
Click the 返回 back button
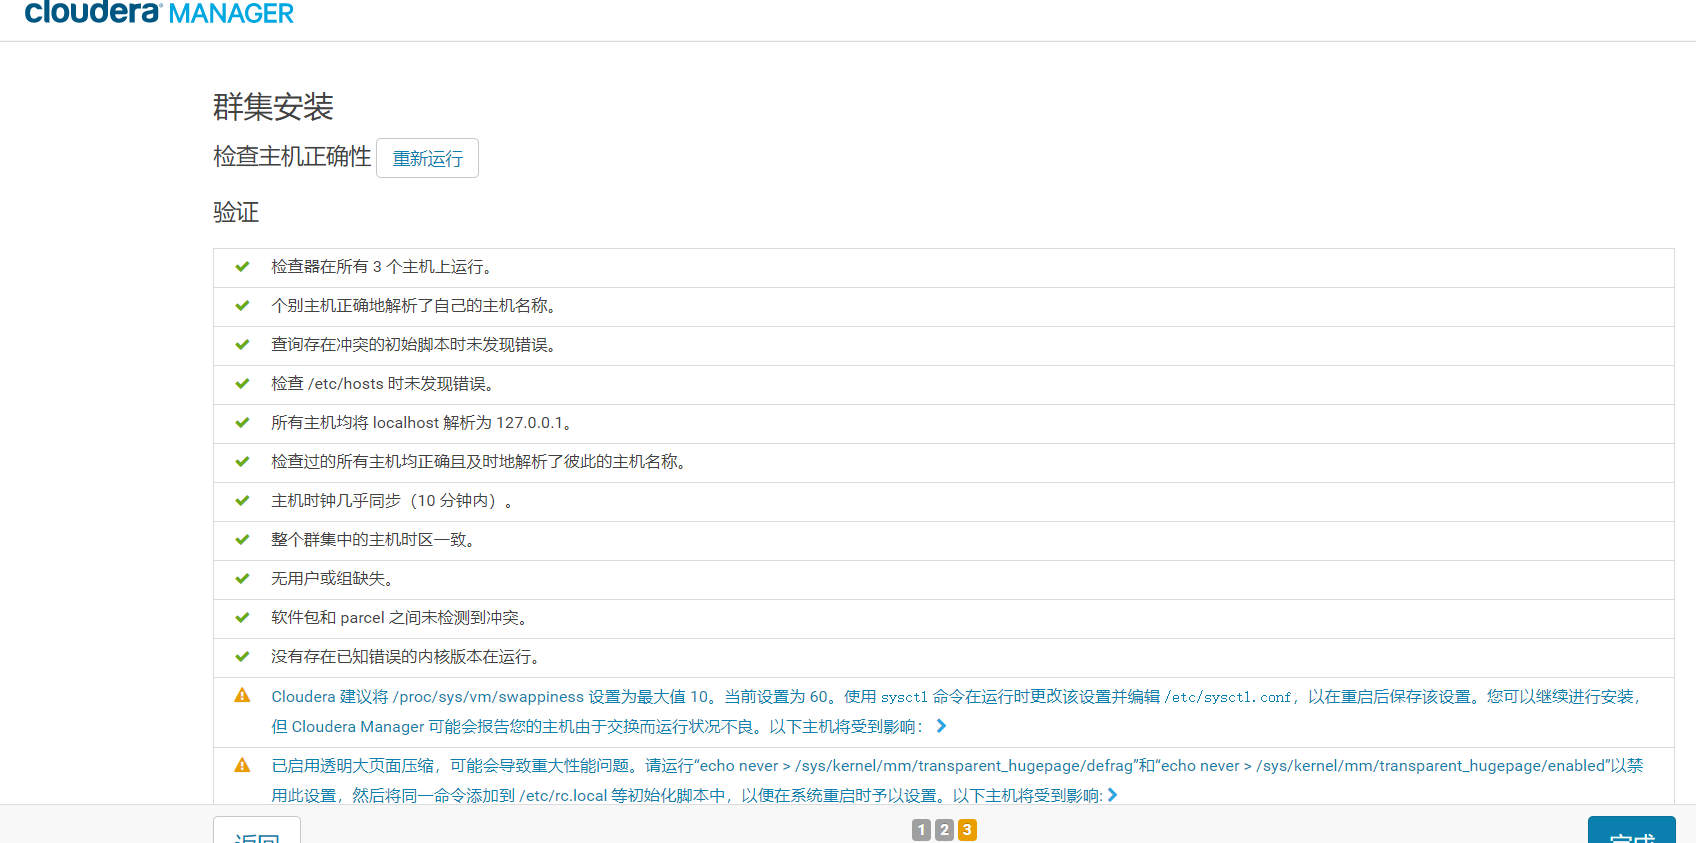[257, 832]
